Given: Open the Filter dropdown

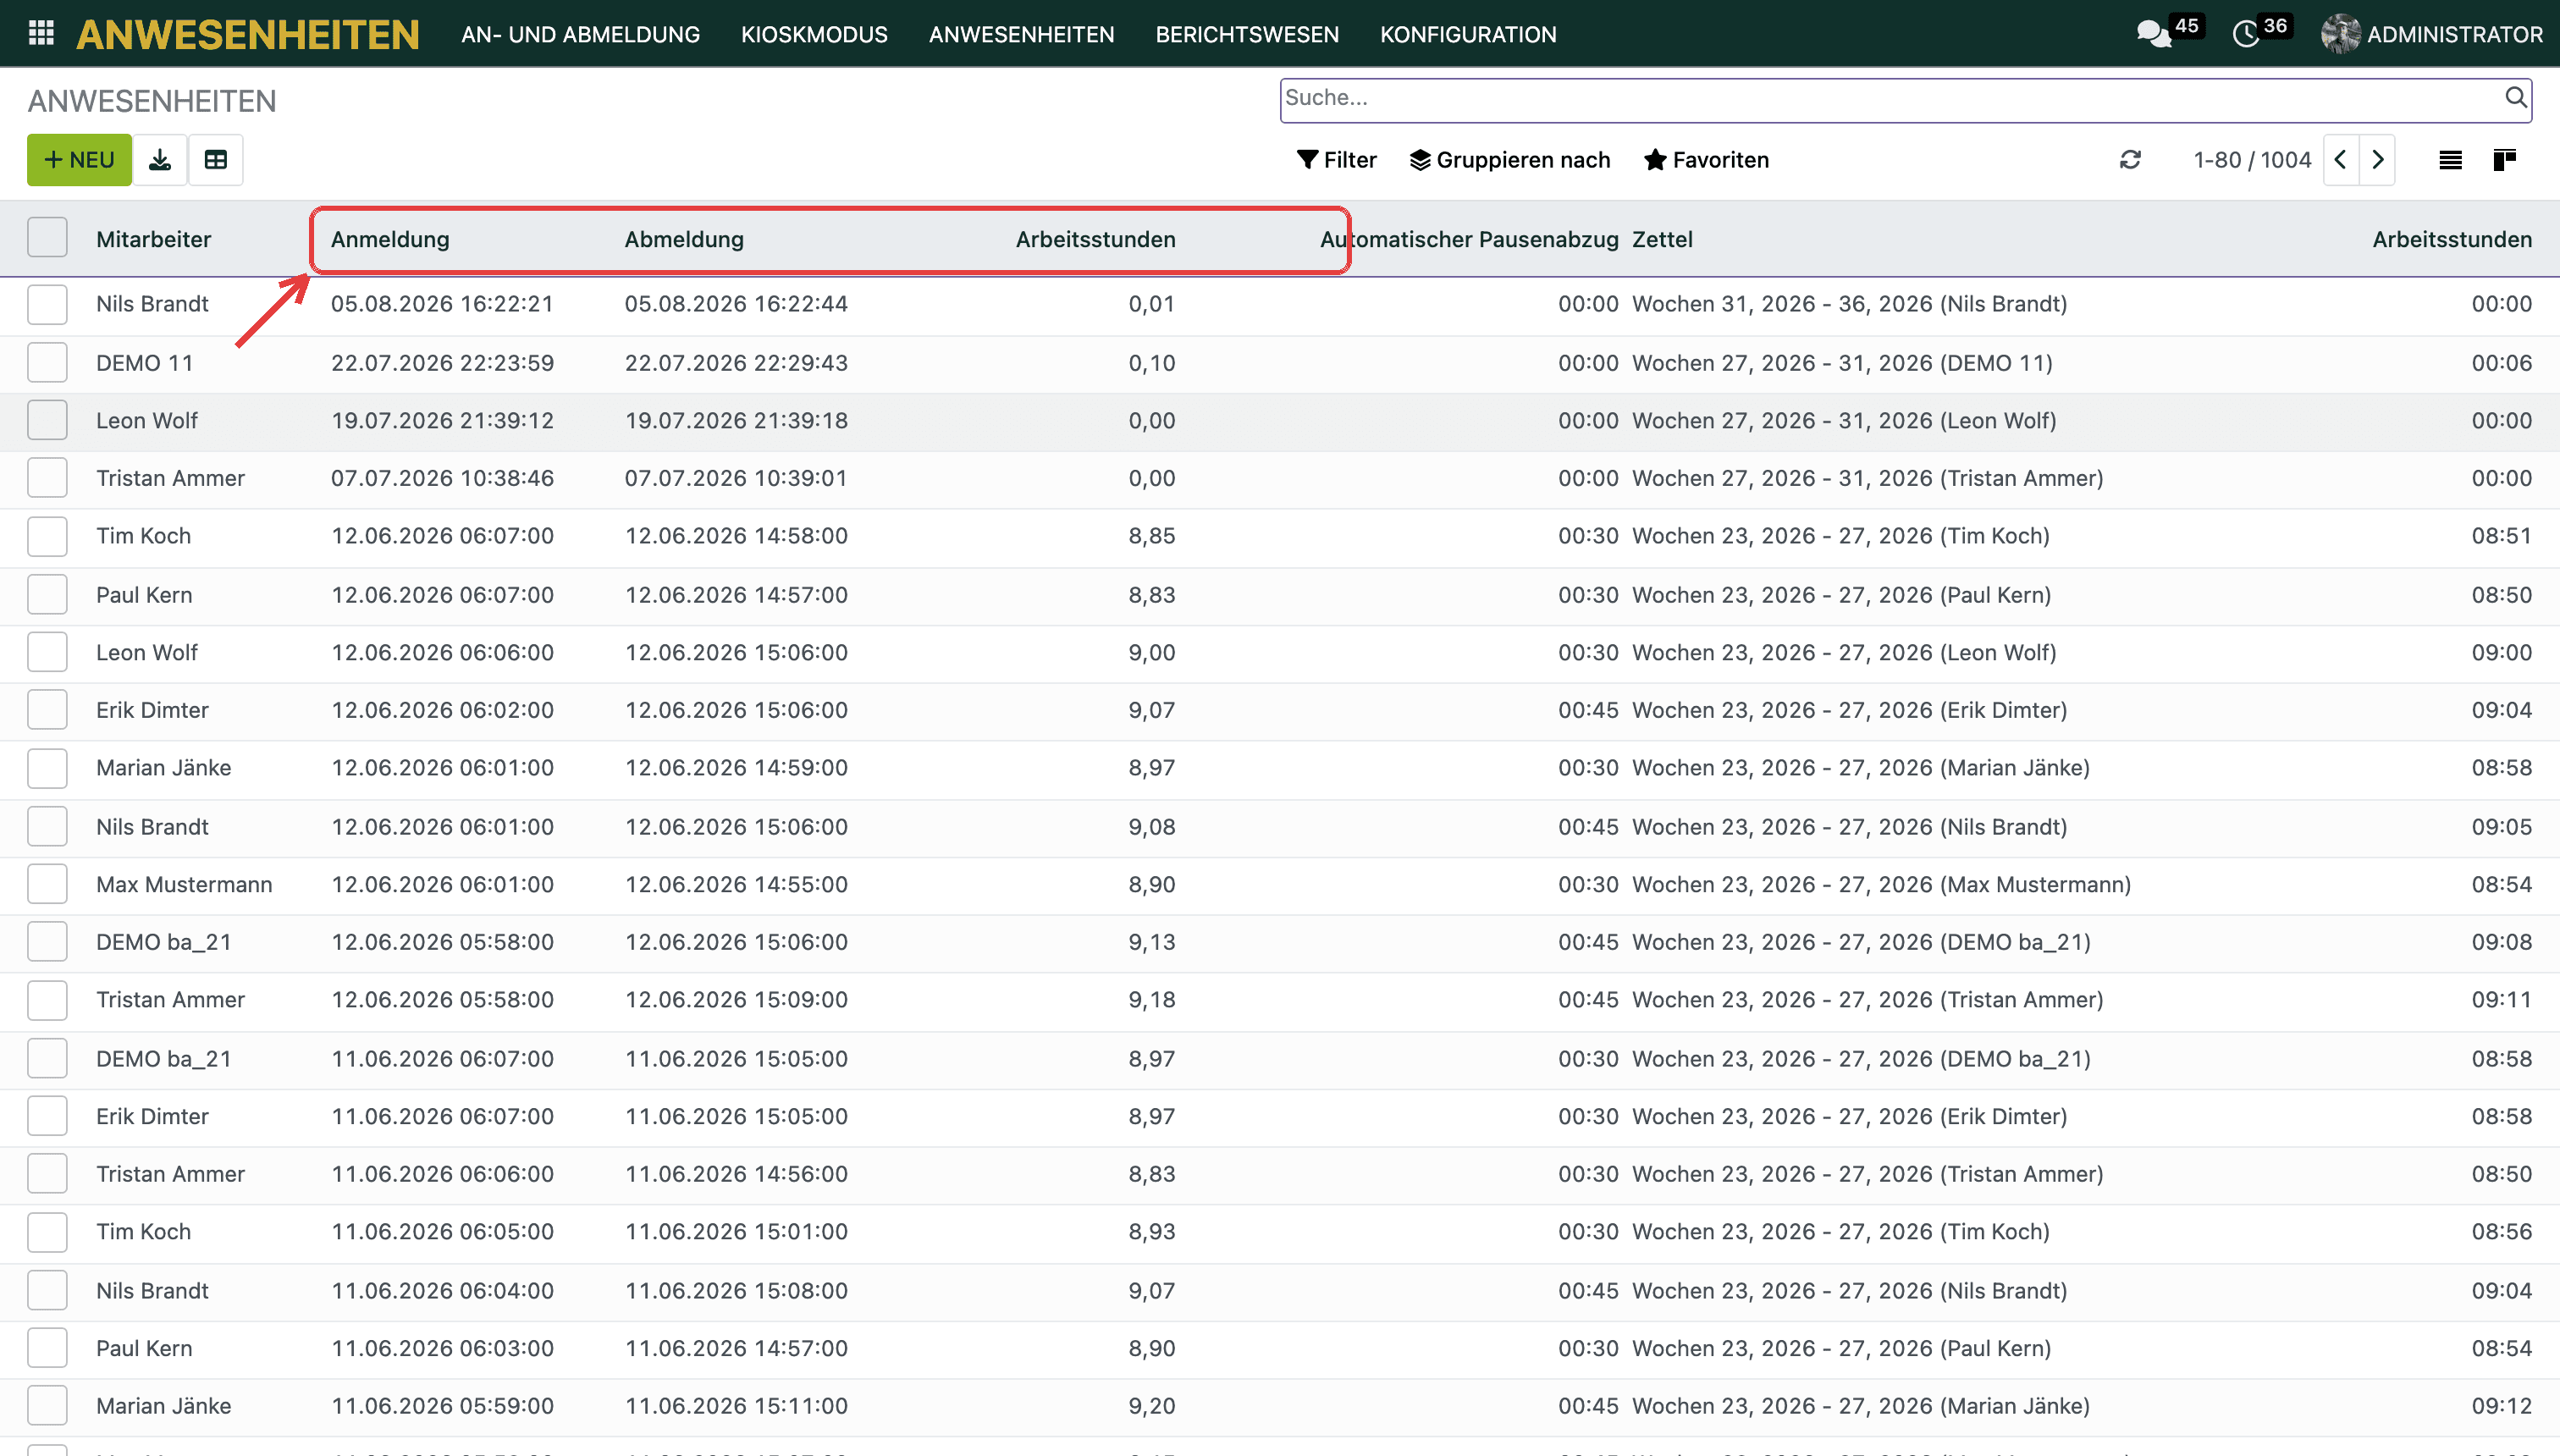Looking at the screenshot, I should point(1336,160).
